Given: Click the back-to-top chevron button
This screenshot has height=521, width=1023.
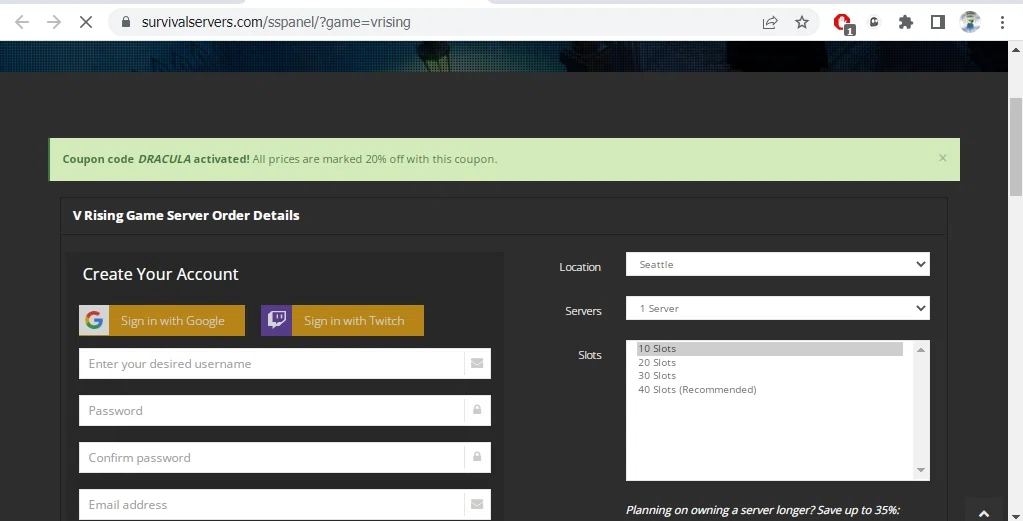Looking at the screenshot, I should [984, 513].
